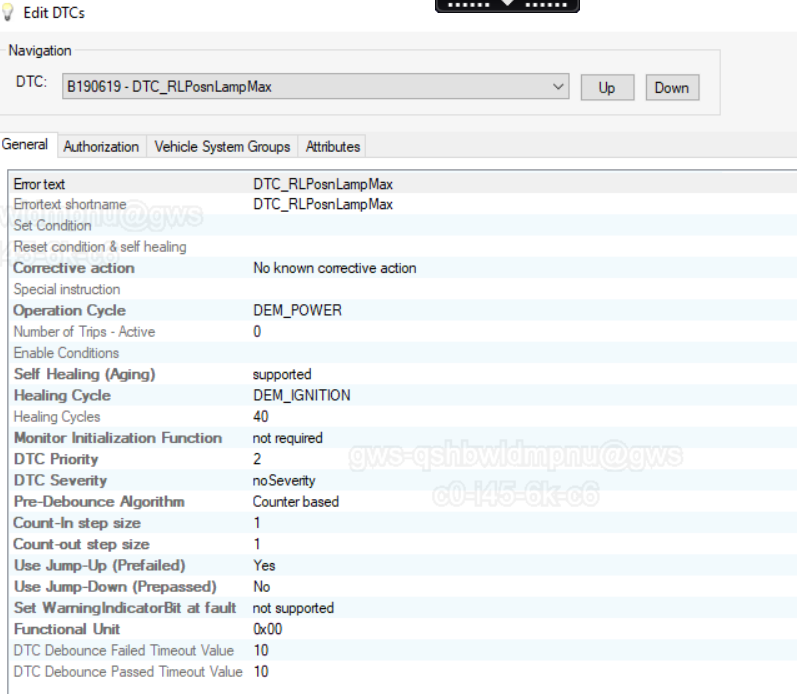This screenshot has width=797, height=694.
Task: Select the Corrective action property label
Action: (74, 268)
